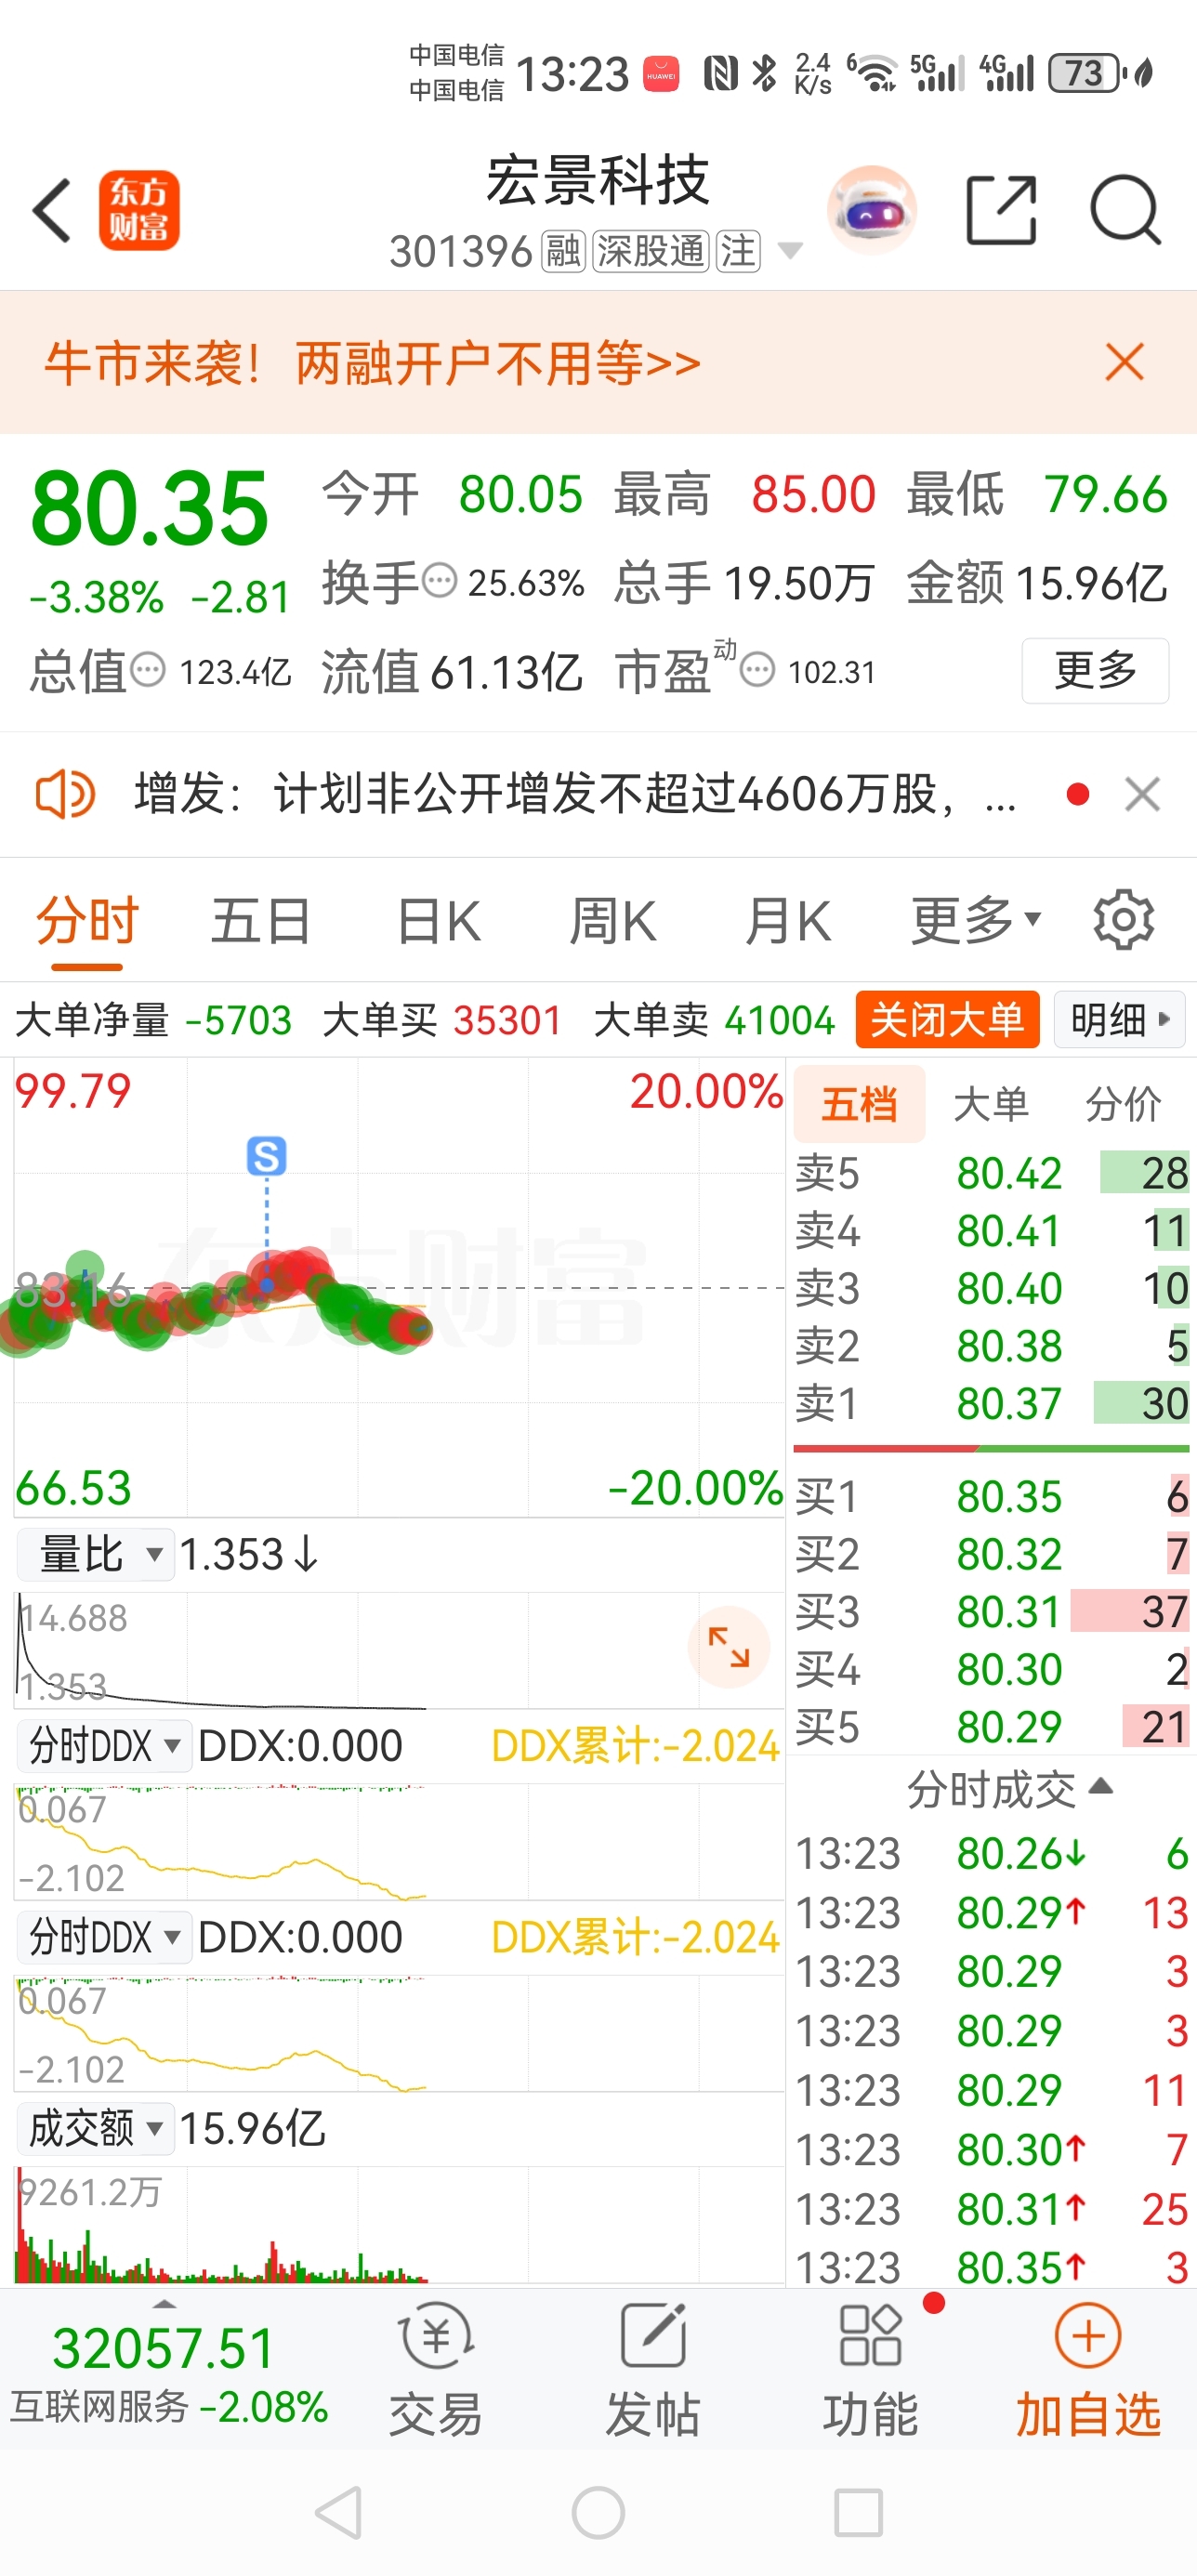Tap the 80.26 trade record row
Viewport: 1197px width, 2576px height.
click(x=991, y=1854)
